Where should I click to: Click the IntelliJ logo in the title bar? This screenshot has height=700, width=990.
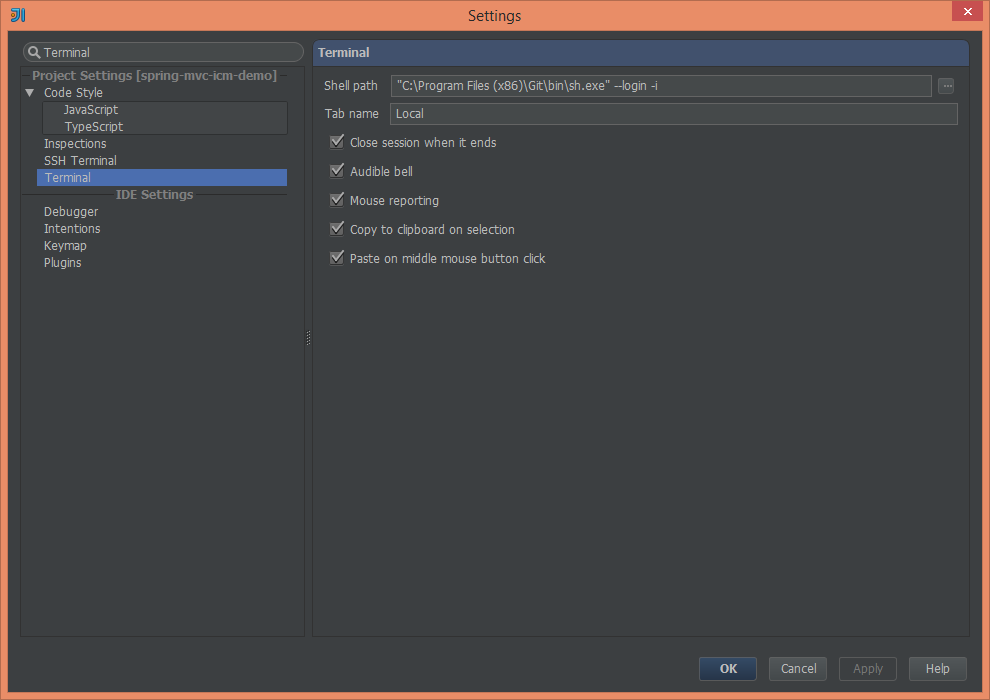[16, 15]
